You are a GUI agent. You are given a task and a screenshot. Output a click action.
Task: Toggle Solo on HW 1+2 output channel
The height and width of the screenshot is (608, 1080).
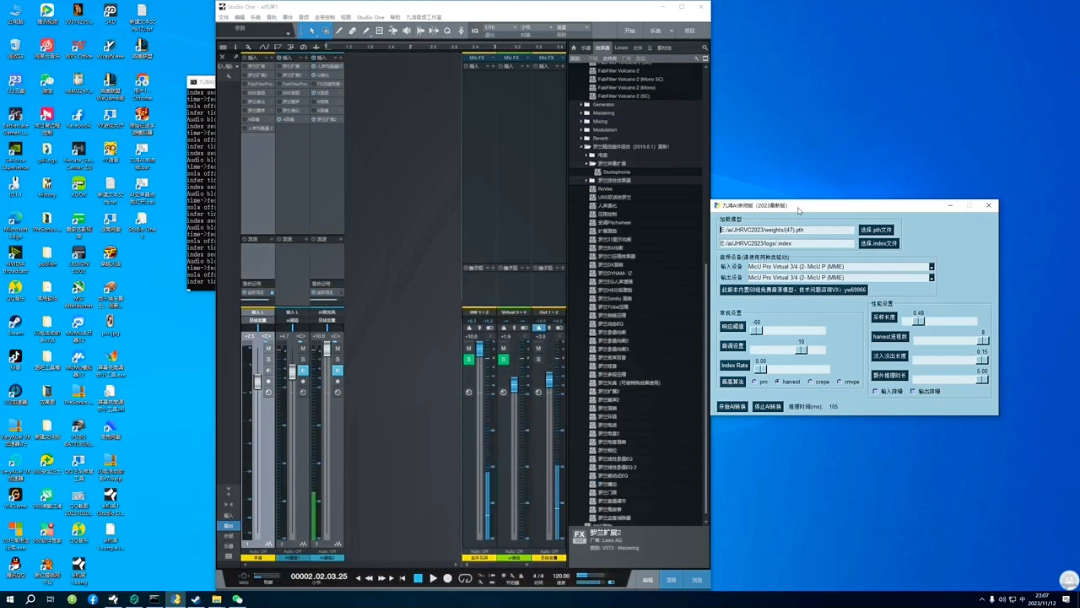469,359
